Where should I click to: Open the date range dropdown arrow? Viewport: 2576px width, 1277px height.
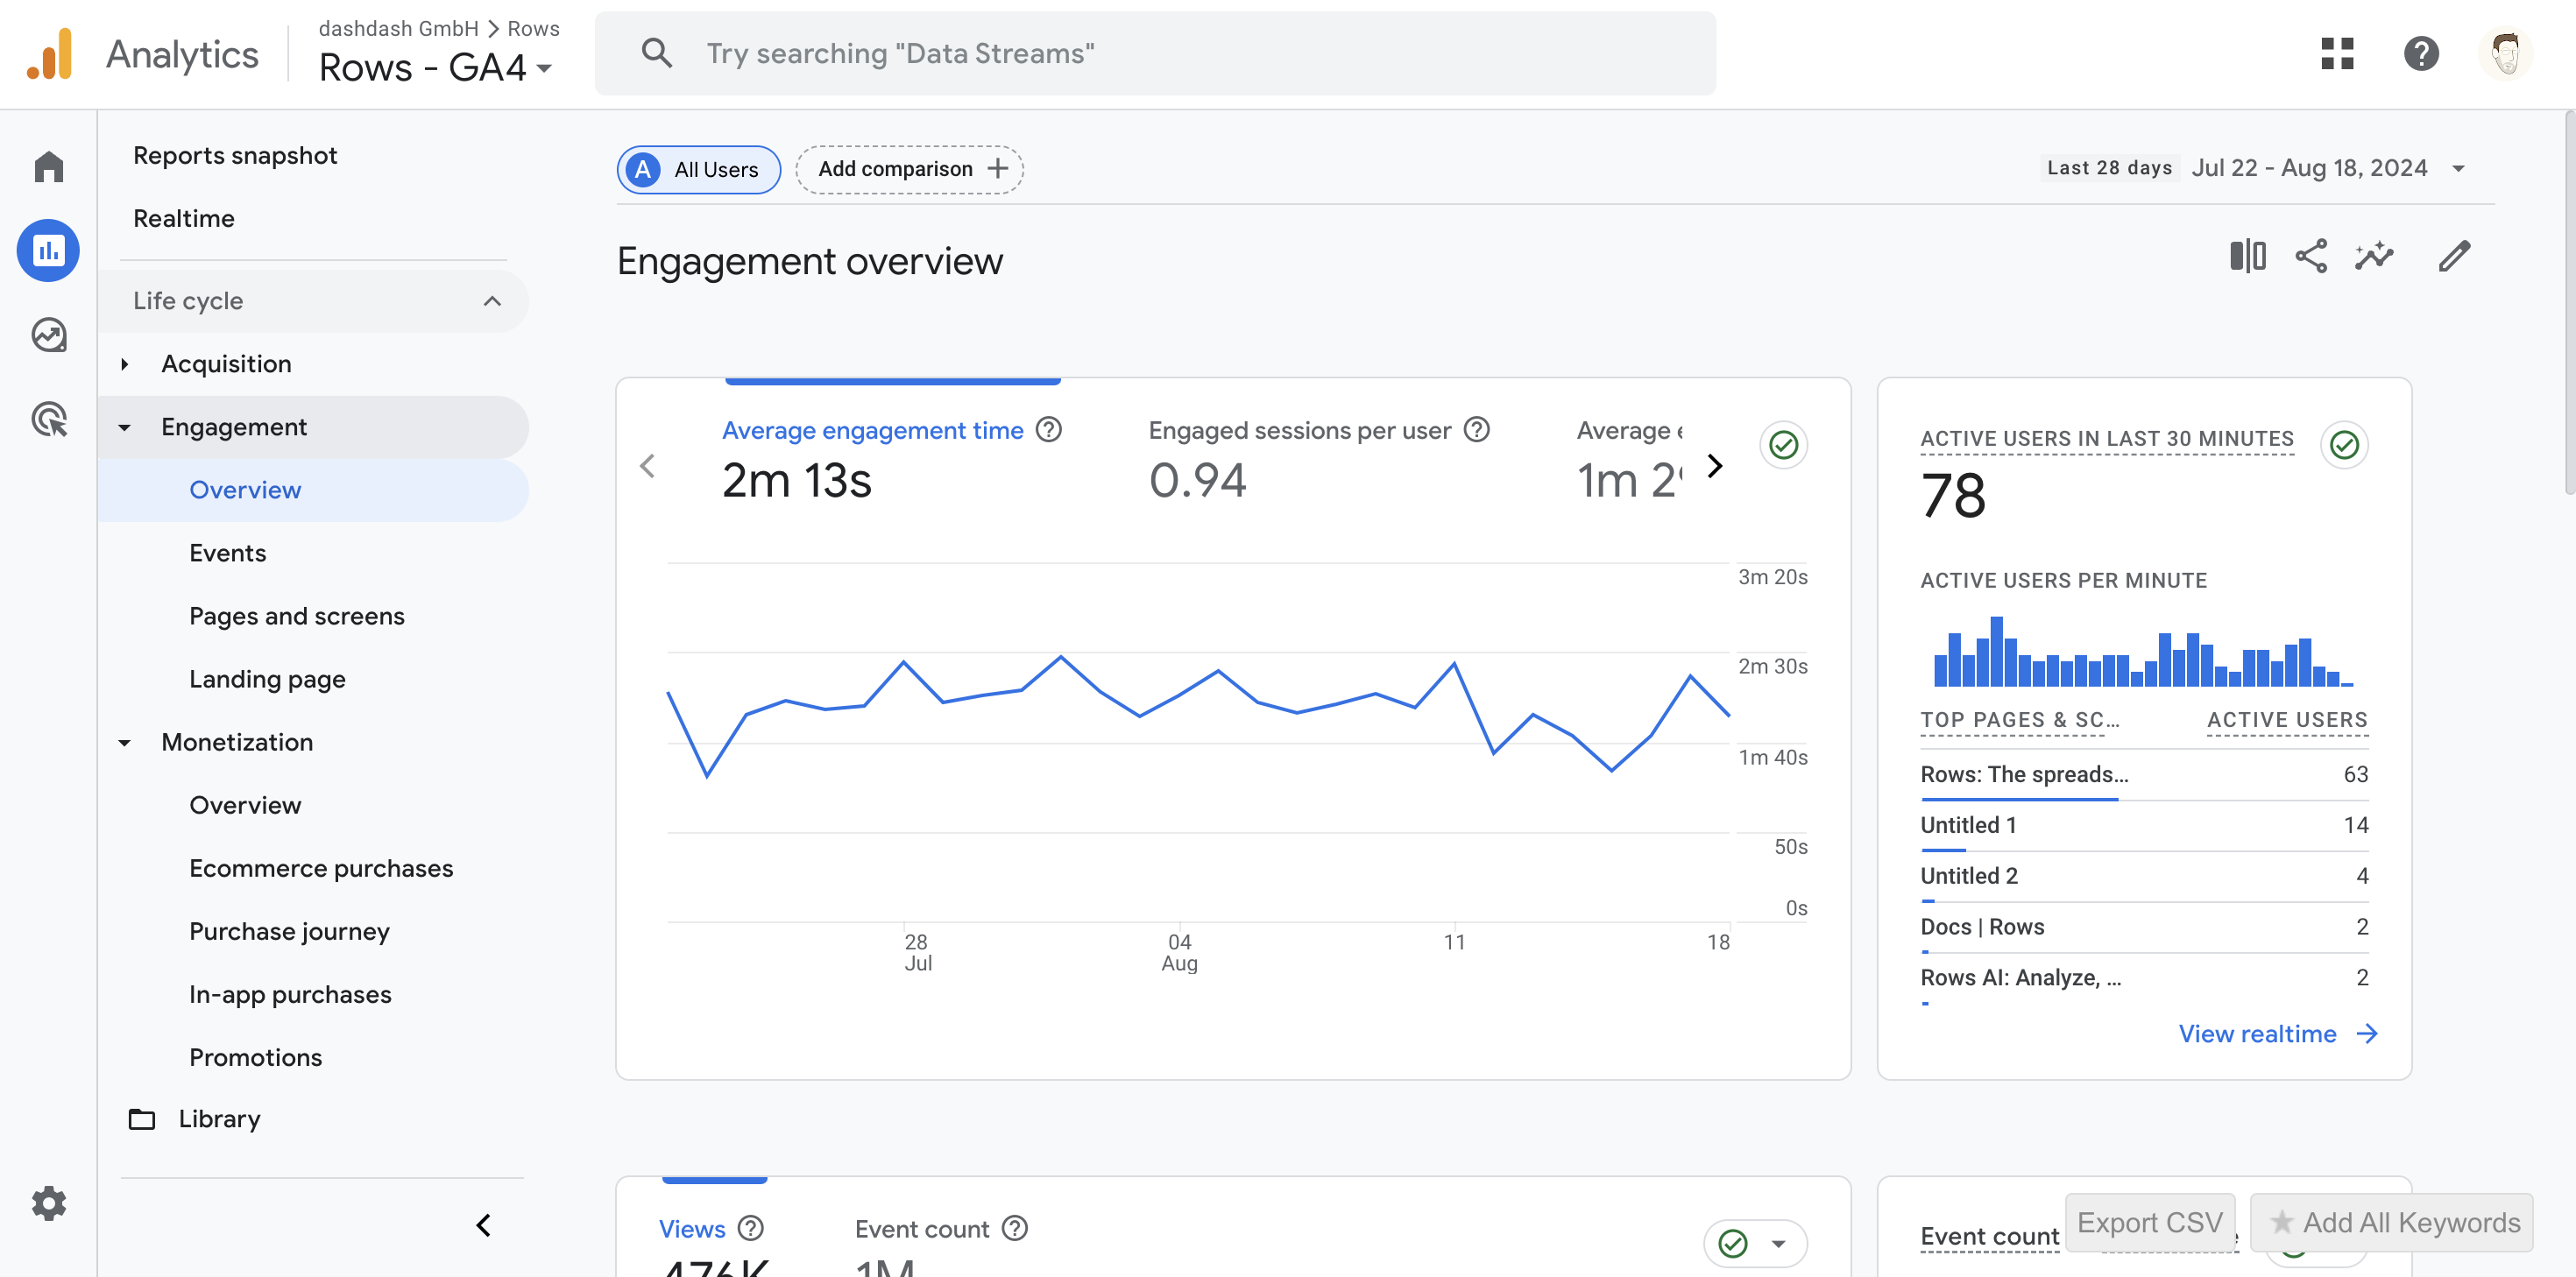point(2458,169)
